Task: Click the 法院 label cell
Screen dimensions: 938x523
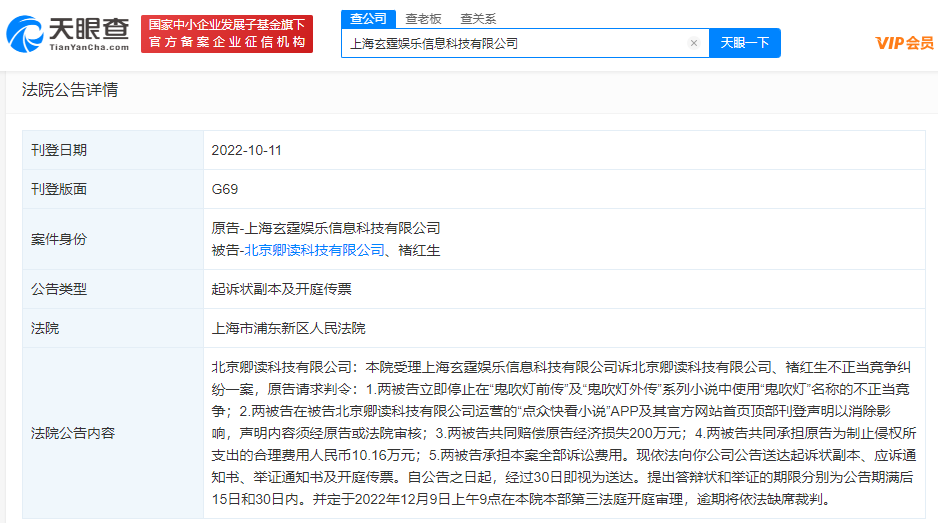Action: [x=113, y=328]
